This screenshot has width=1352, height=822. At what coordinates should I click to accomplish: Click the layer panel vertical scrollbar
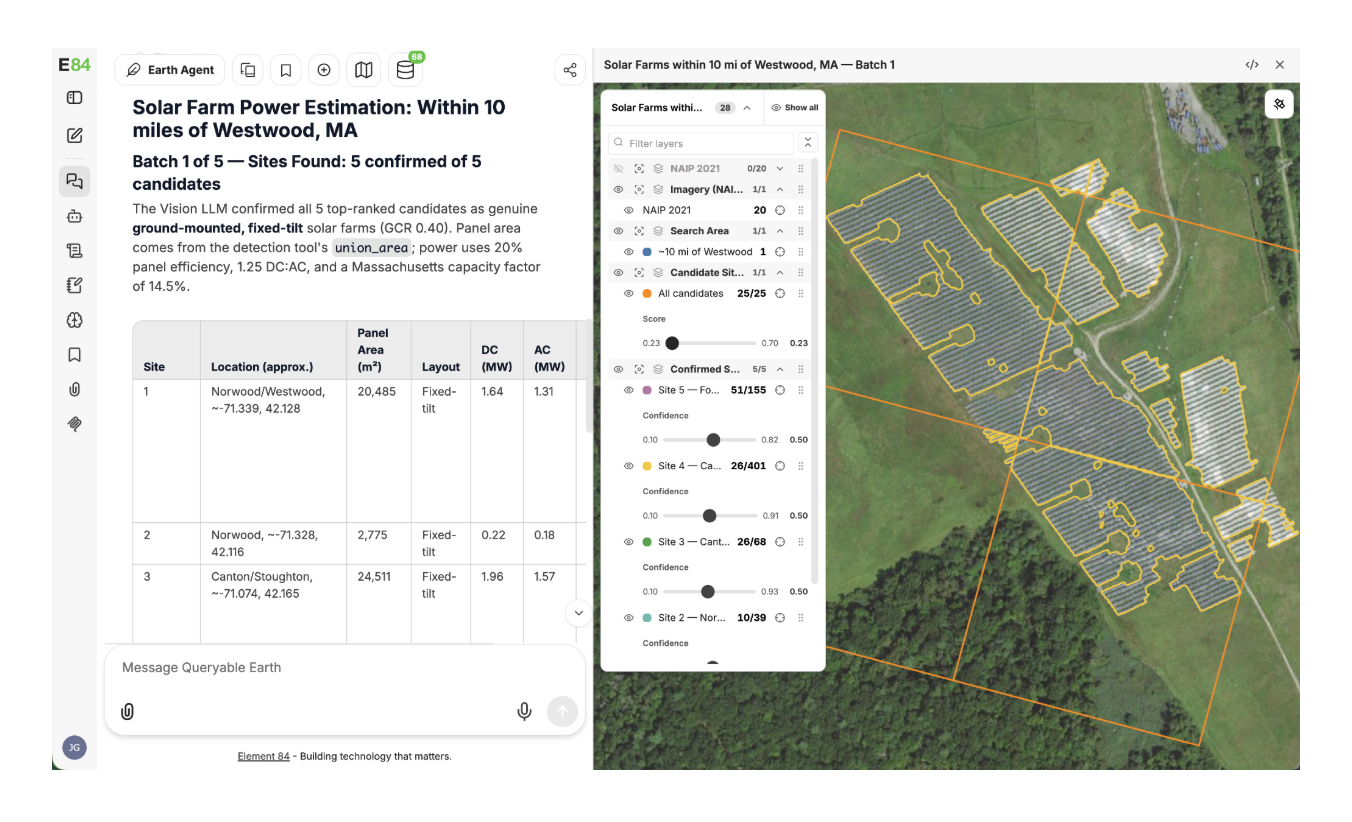click(x=815, y=372)
